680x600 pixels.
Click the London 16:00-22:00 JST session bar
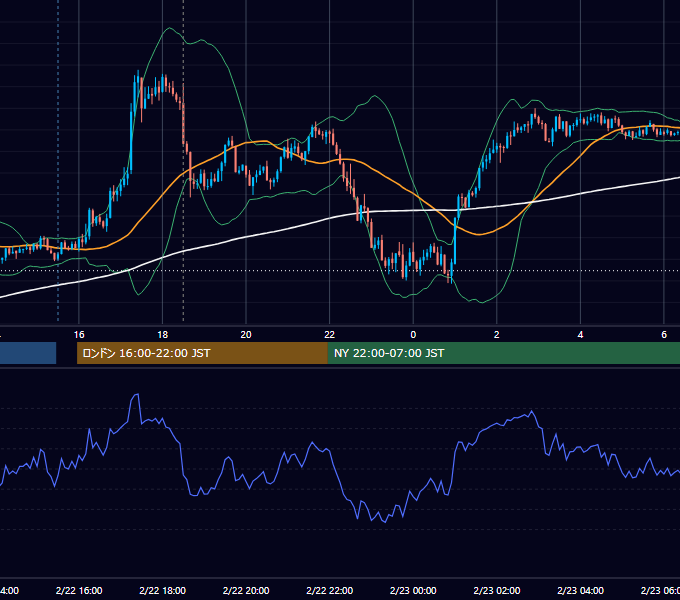(202, 353)
